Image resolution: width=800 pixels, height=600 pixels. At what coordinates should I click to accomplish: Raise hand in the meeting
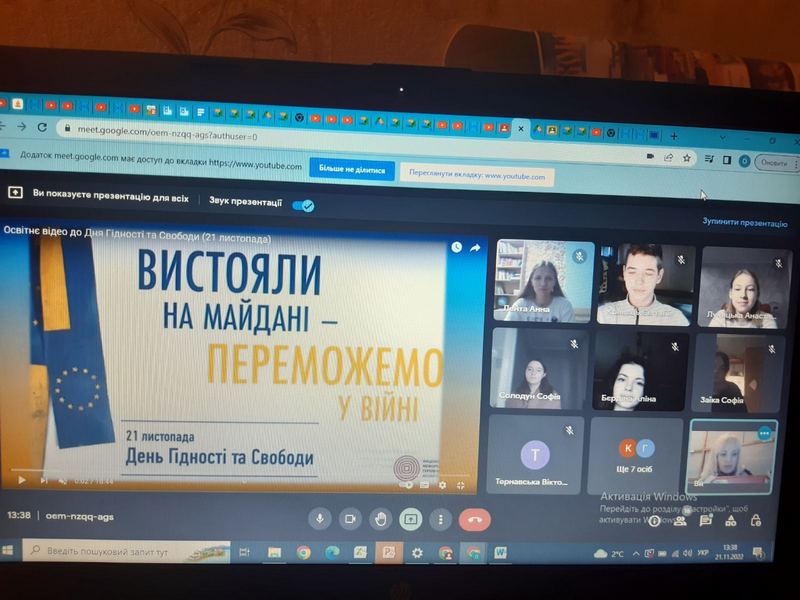coord(380,519)
